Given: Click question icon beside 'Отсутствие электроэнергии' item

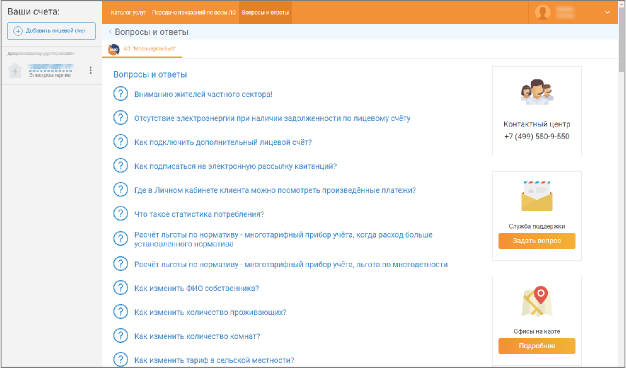Looking at the screenshot, I should click(121, 118).
